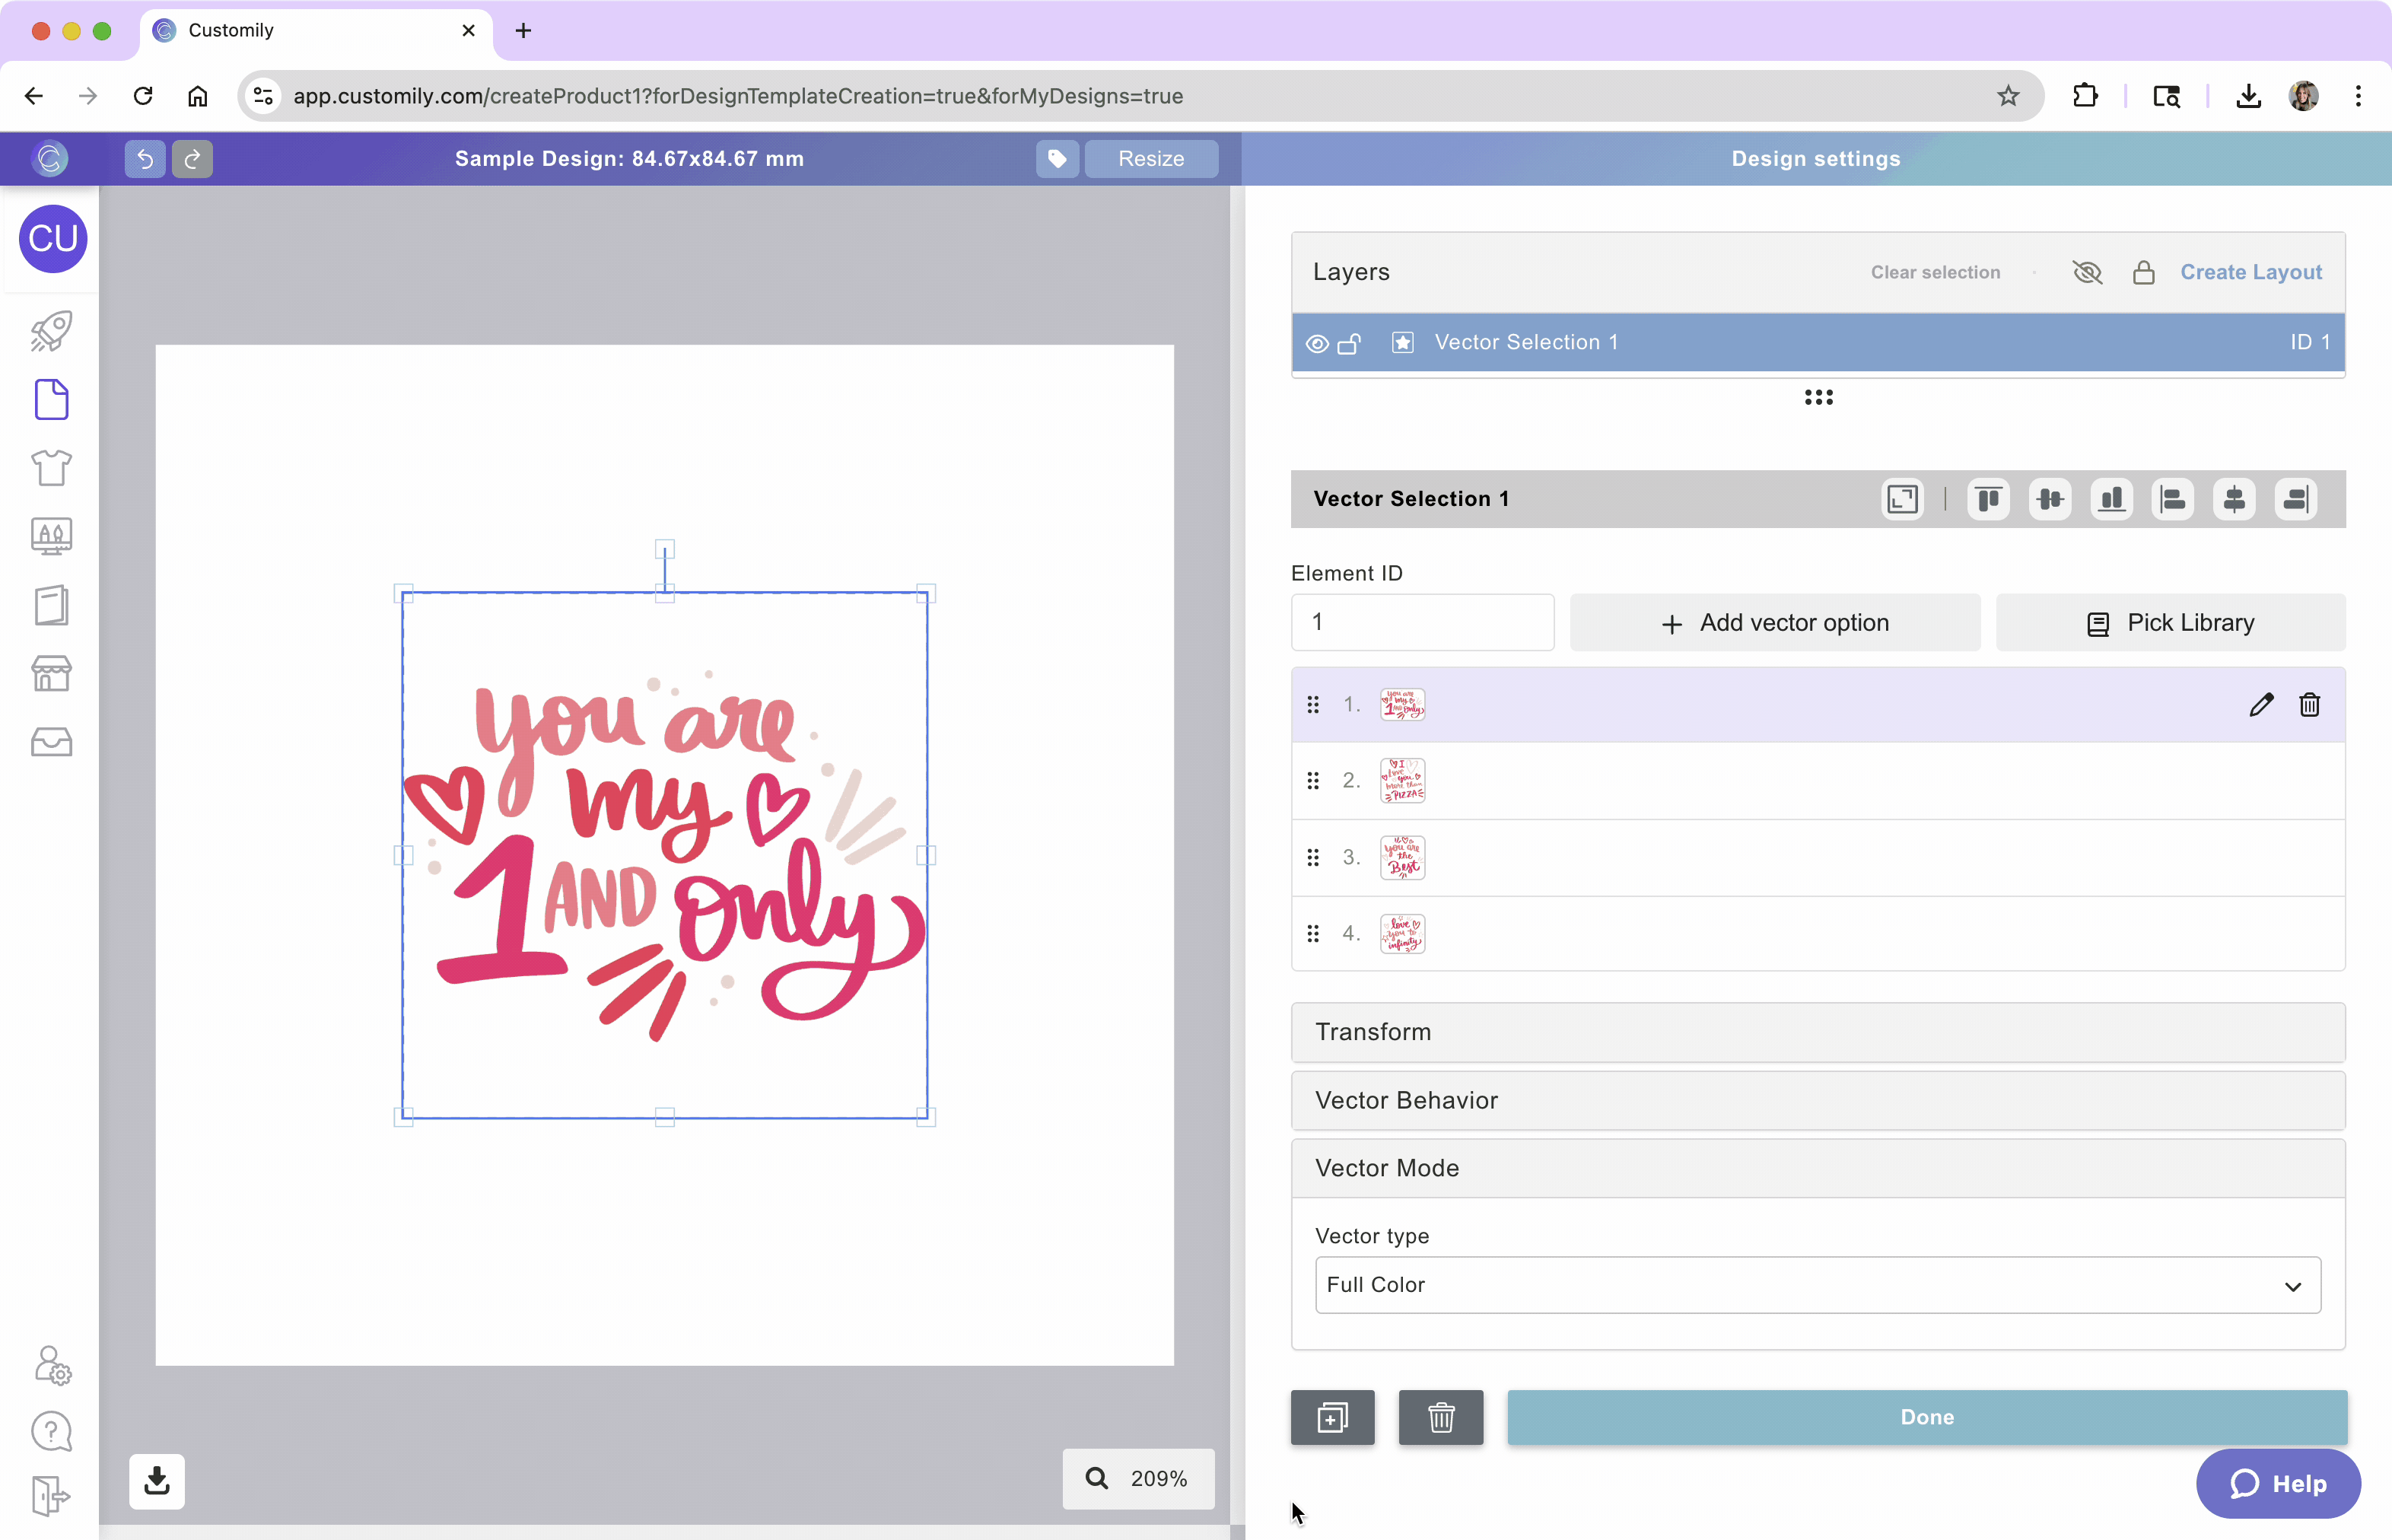The image size is (2392, 1540).
Task: Toggle the lock on Vector Selection 1 layer
Action: pos(1349,343)
